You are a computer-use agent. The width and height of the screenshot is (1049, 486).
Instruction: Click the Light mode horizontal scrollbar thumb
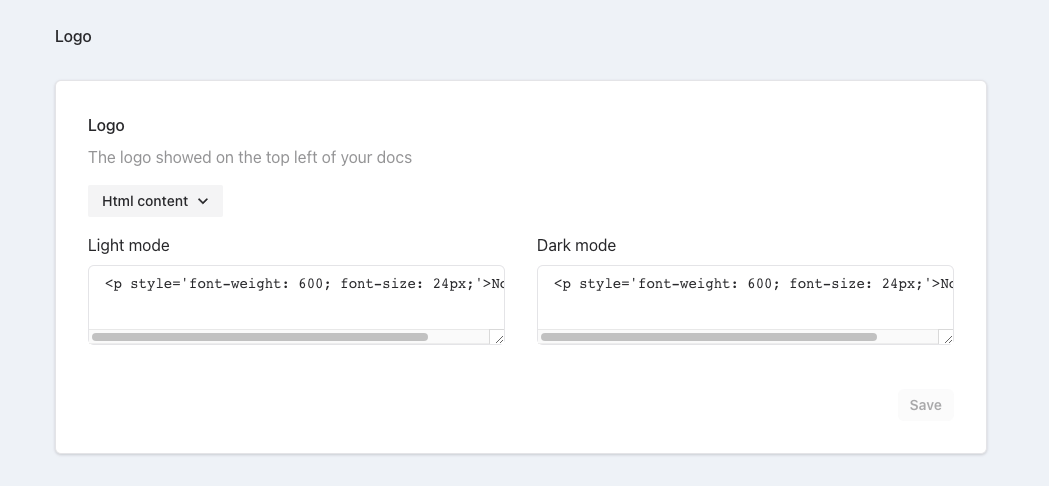pos(260,338)
